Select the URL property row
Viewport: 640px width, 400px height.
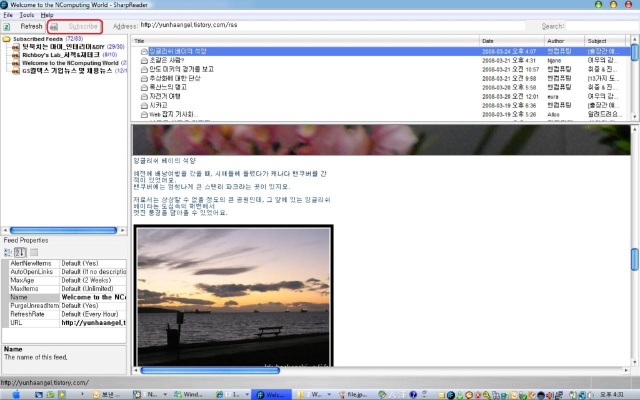[64, 323]
